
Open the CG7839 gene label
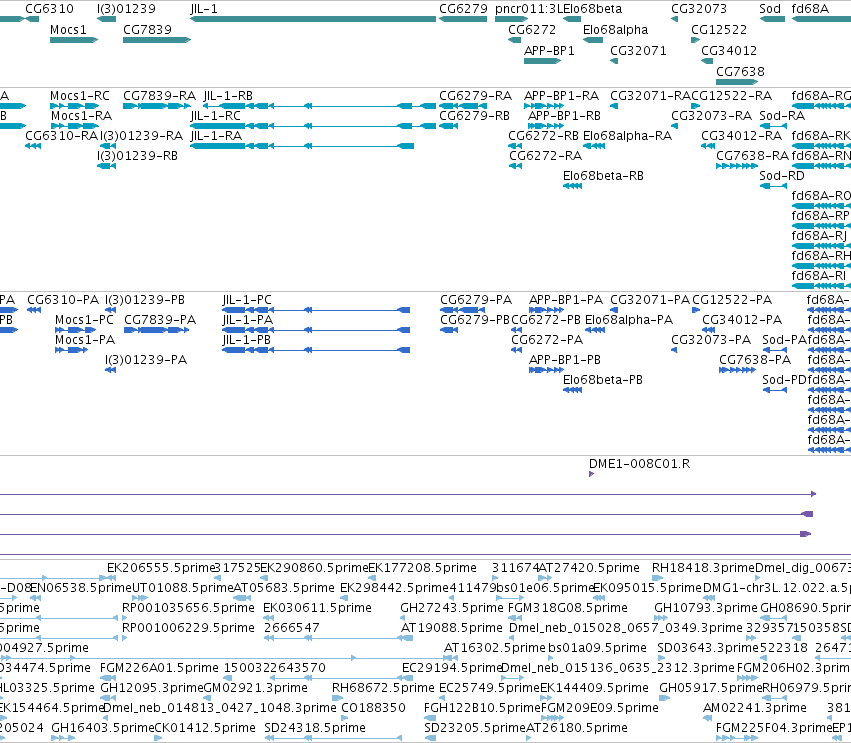[x=148, y=29]
